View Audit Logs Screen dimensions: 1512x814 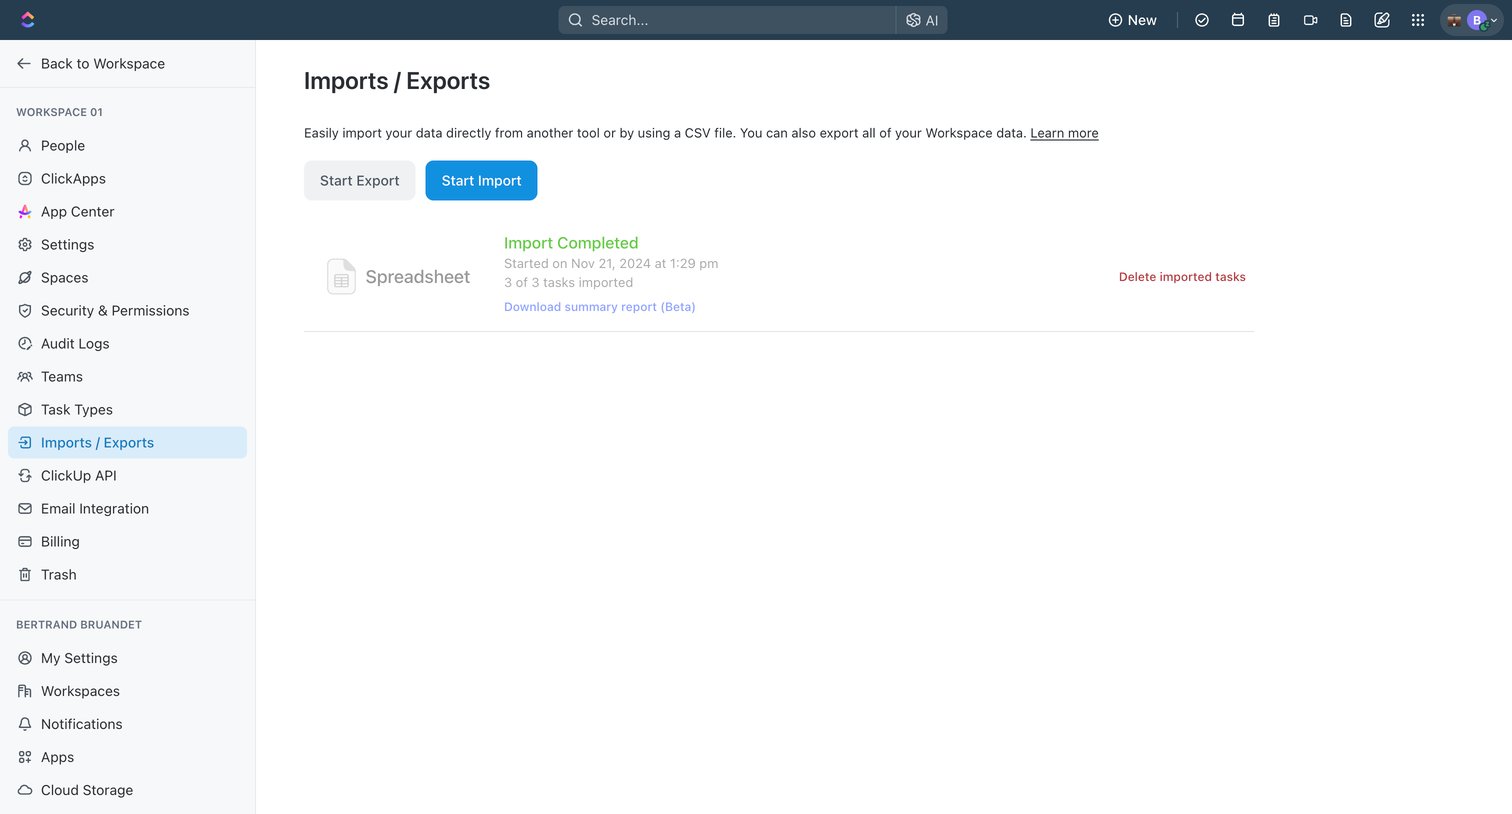[127, 344]
